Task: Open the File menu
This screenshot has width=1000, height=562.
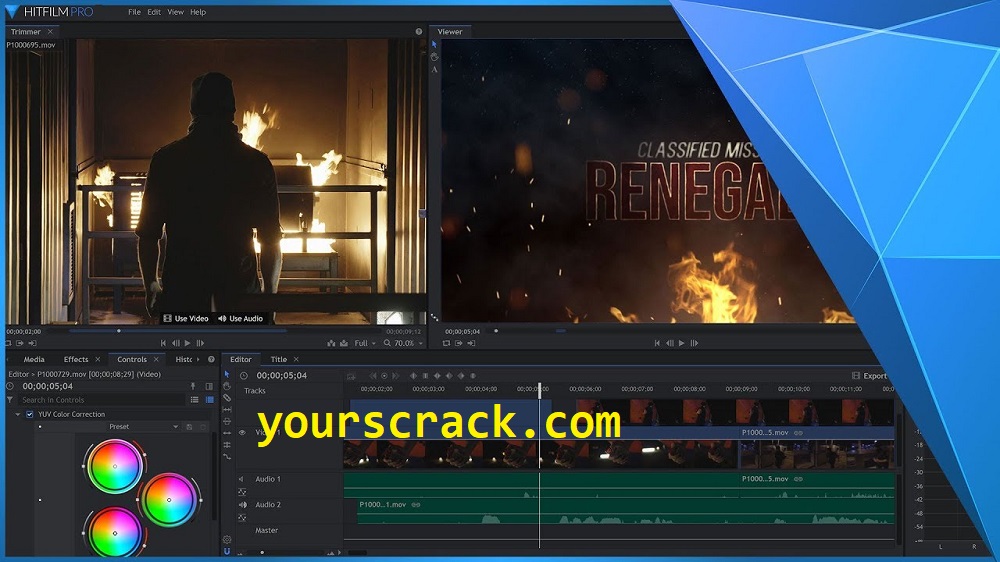Action: pyautogui.click(x=134, y=12)
